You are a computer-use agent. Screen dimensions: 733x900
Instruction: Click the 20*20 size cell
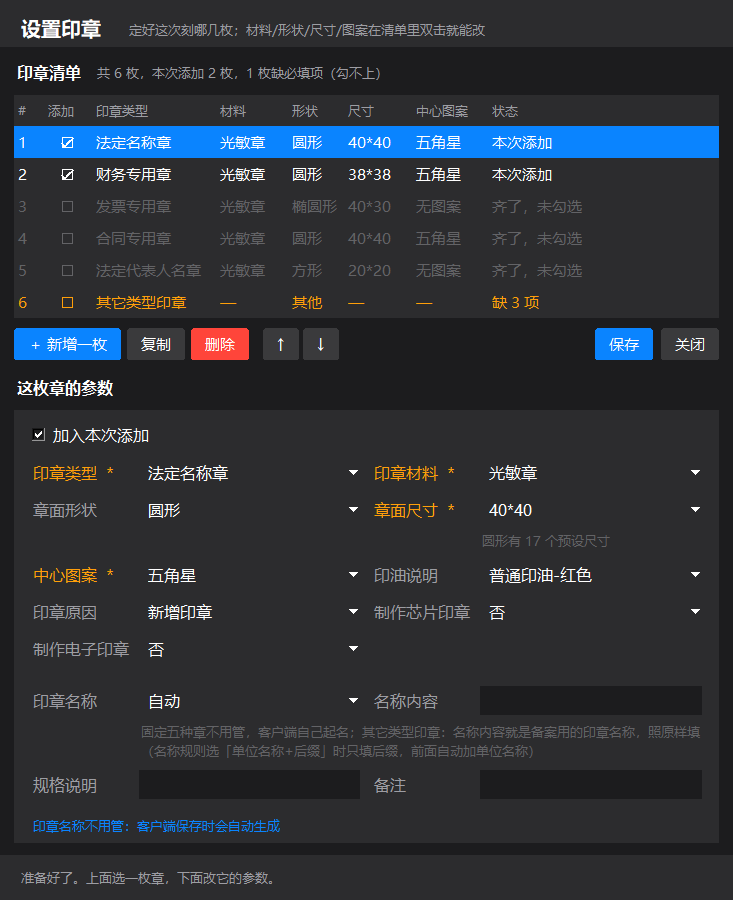[x=369, y=271]
